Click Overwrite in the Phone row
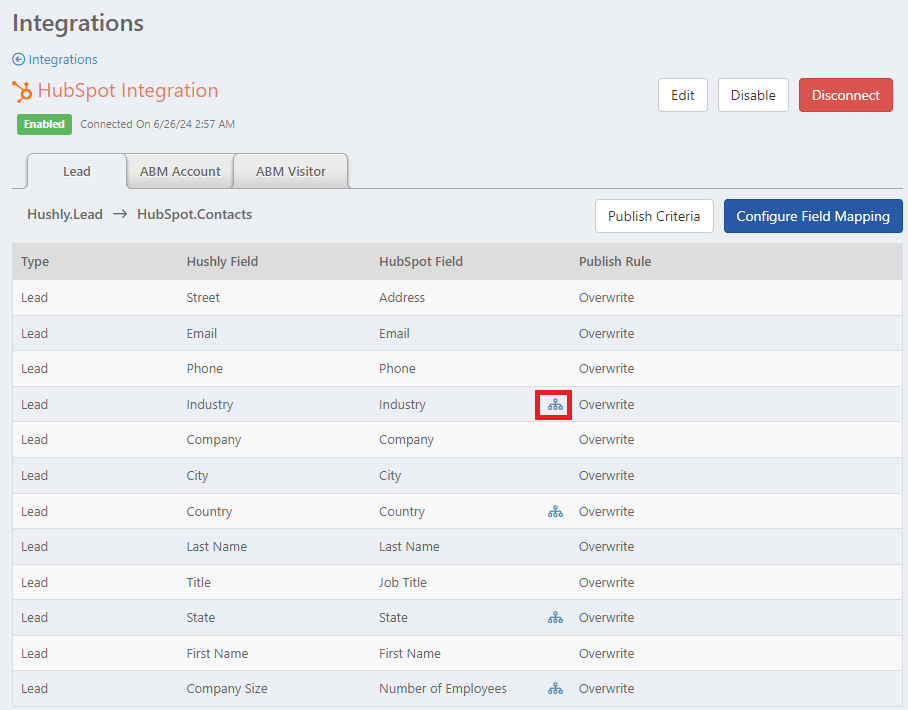This screenshot has height=710, width=908. (x=606, y=369)
